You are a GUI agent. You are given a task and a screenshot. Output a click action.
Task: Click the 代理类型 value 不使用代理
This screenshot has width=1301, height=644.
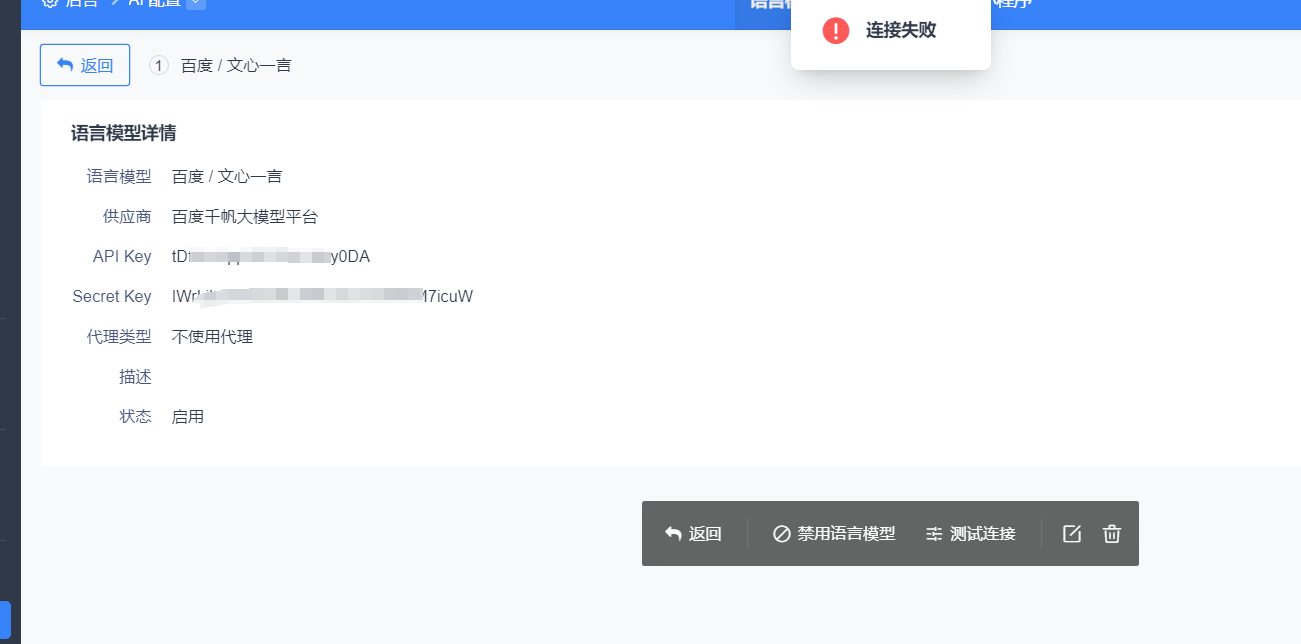(212, 336)
